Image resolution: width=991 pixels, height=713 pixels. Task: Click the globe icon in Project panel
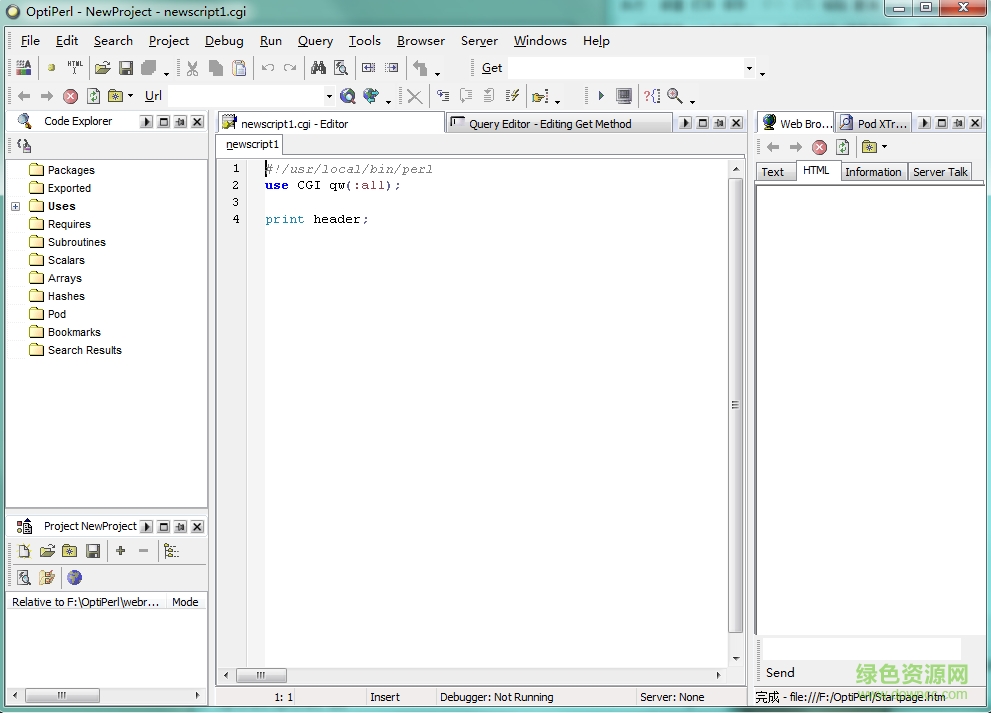(74, 577)
